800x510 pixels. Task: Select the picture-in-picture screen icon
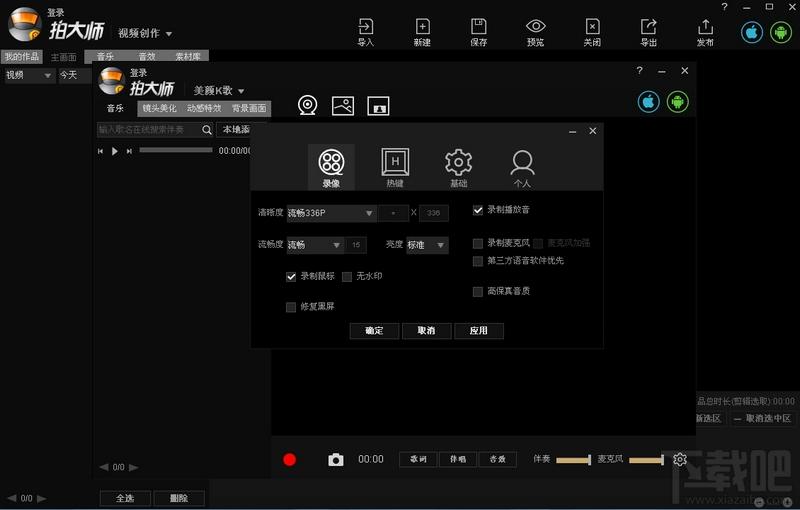[x=378, y=106]
